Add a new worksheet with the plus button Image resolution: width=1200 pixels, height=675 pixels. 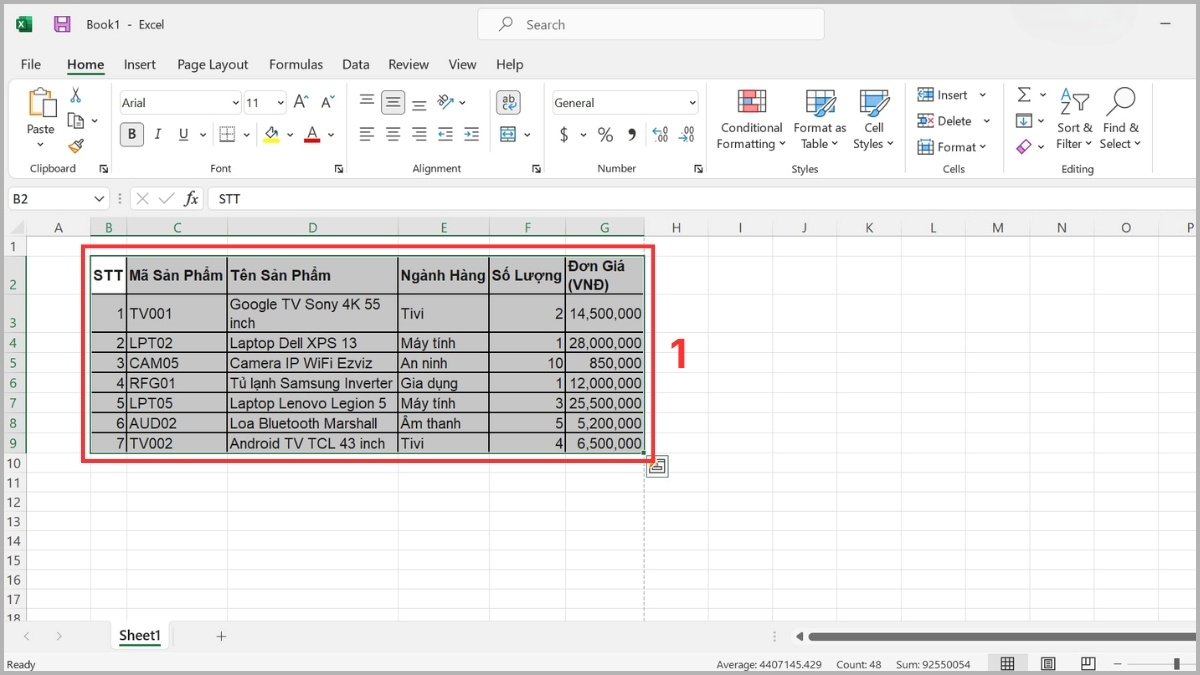click(220, 635)
